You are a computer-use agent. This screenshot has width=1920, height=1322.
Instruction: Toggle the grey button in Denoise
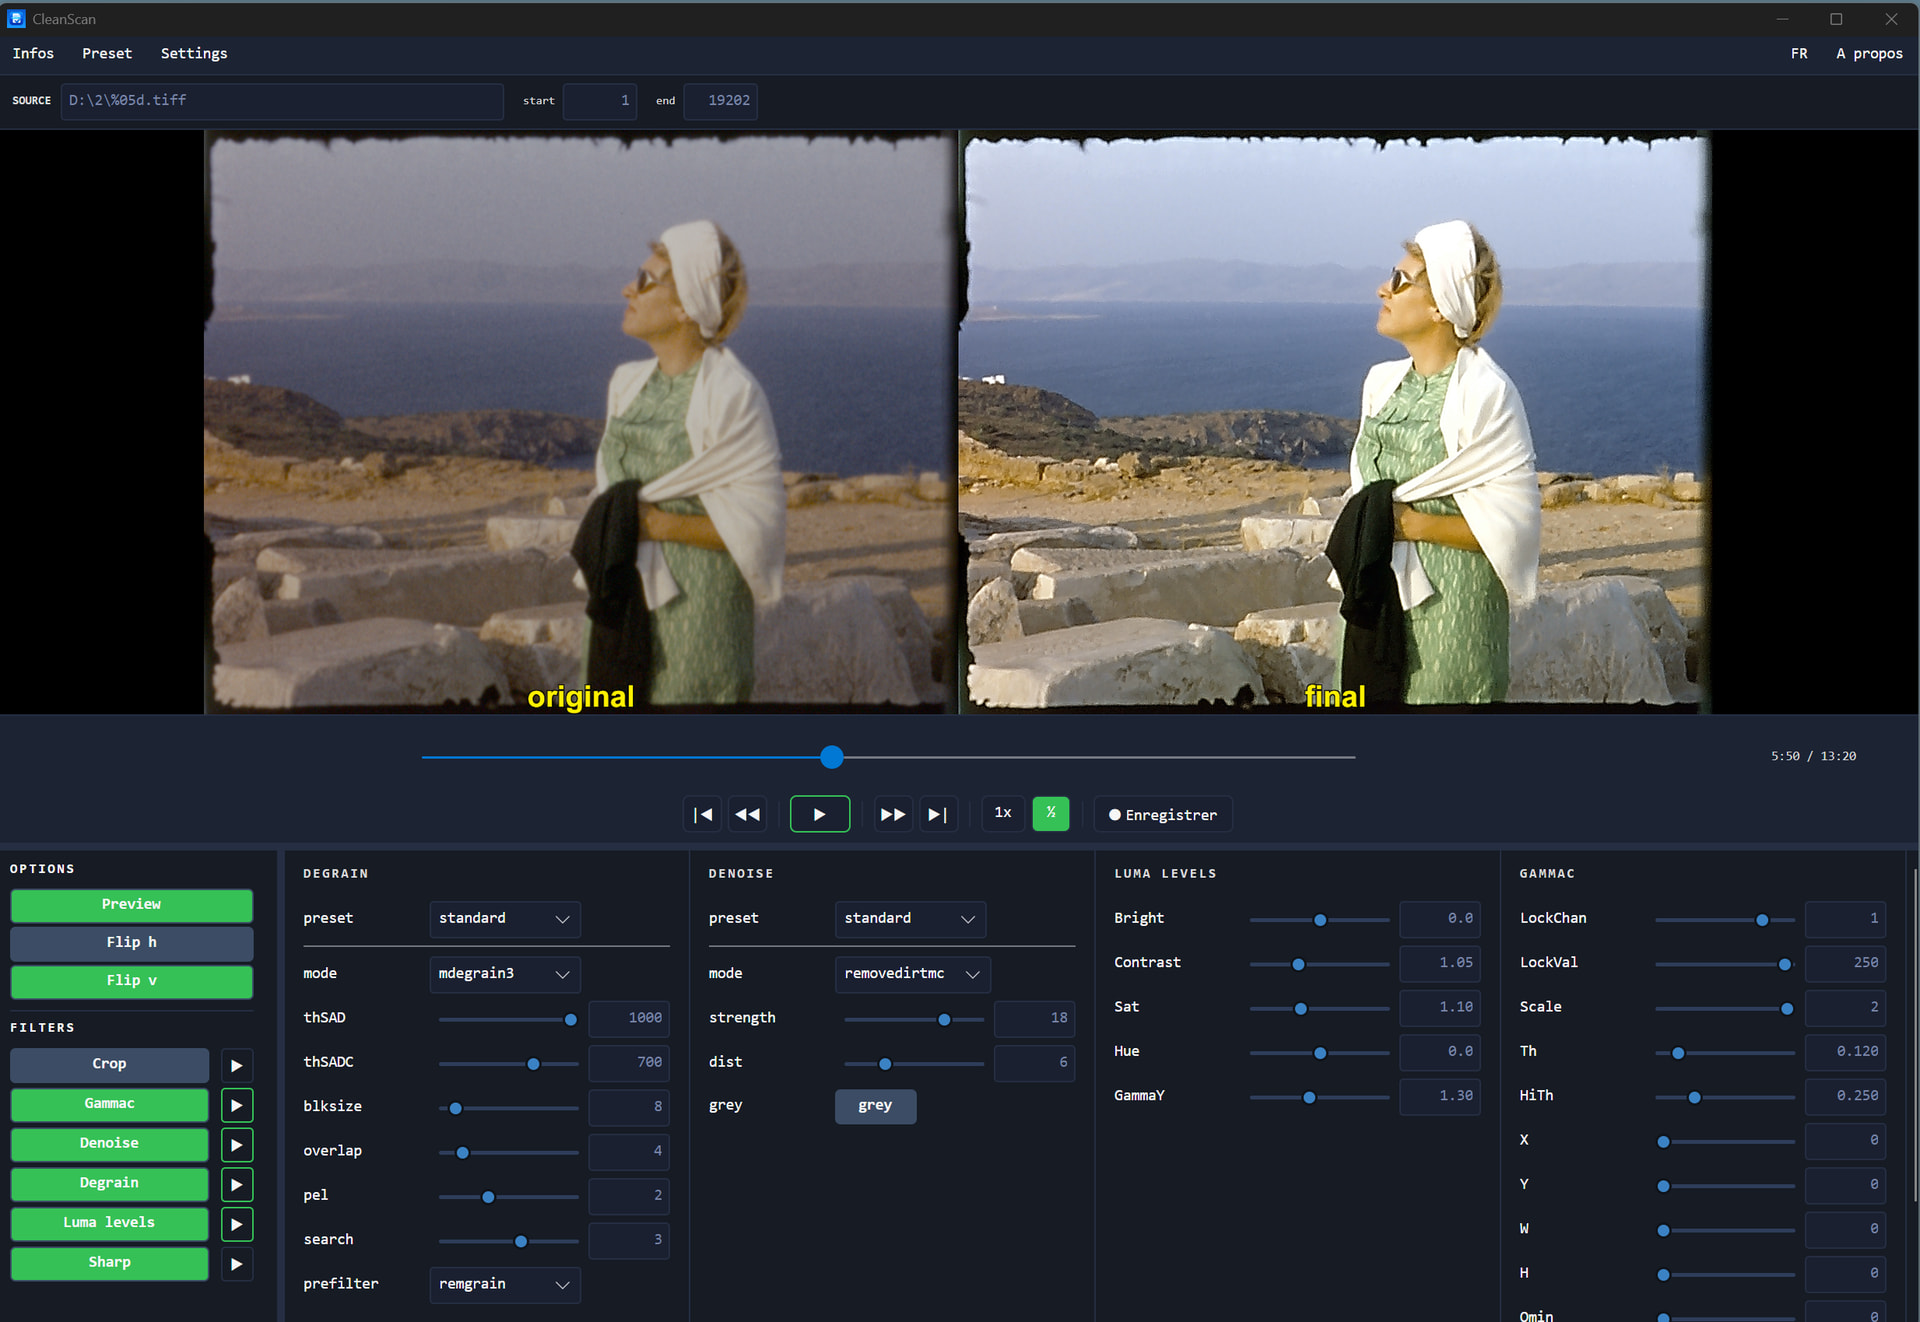(875, 1105)
